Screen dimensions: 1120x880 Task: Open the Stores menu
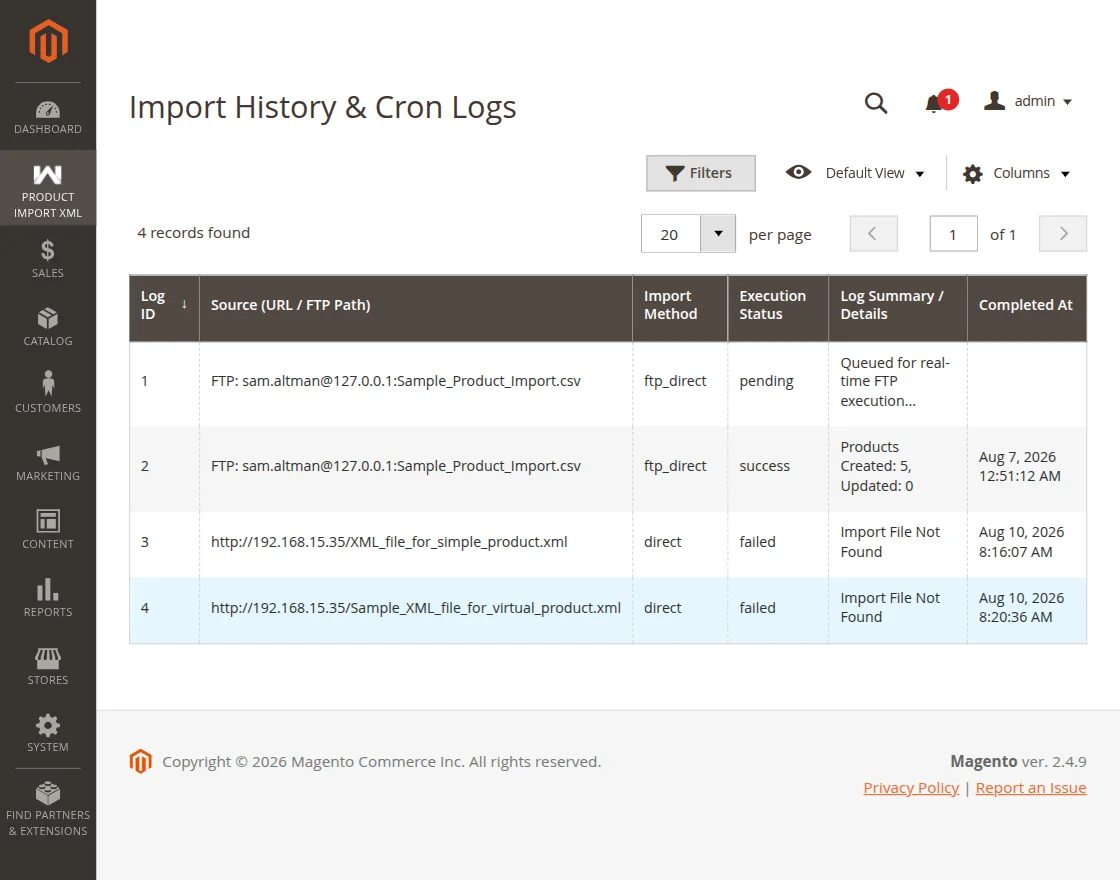pos(48,666)
